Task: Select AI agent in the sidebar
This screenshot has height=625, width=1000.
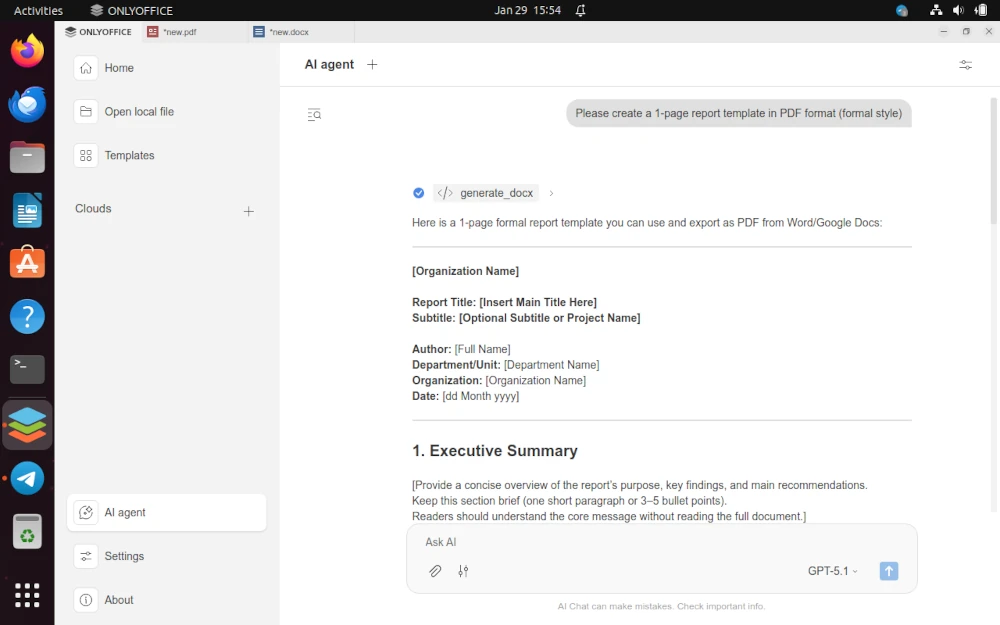Action: point(124,512)
